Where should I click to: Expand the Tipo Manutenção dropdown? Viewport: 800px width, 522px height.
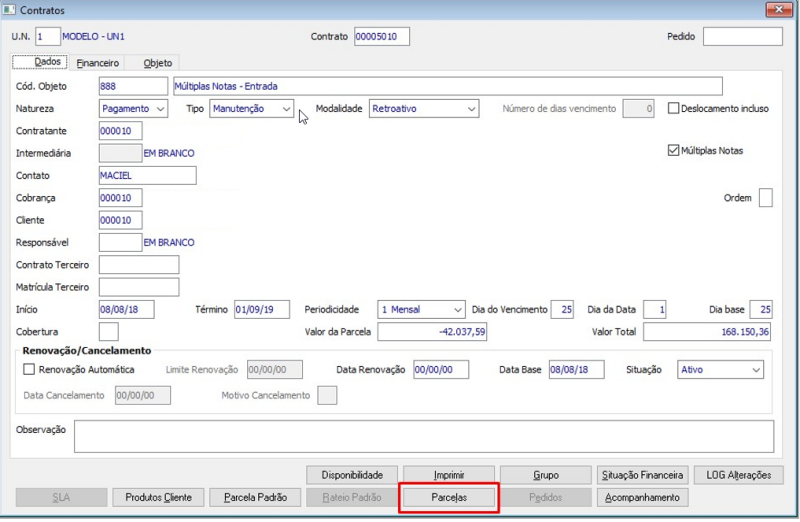coord(252,109)
